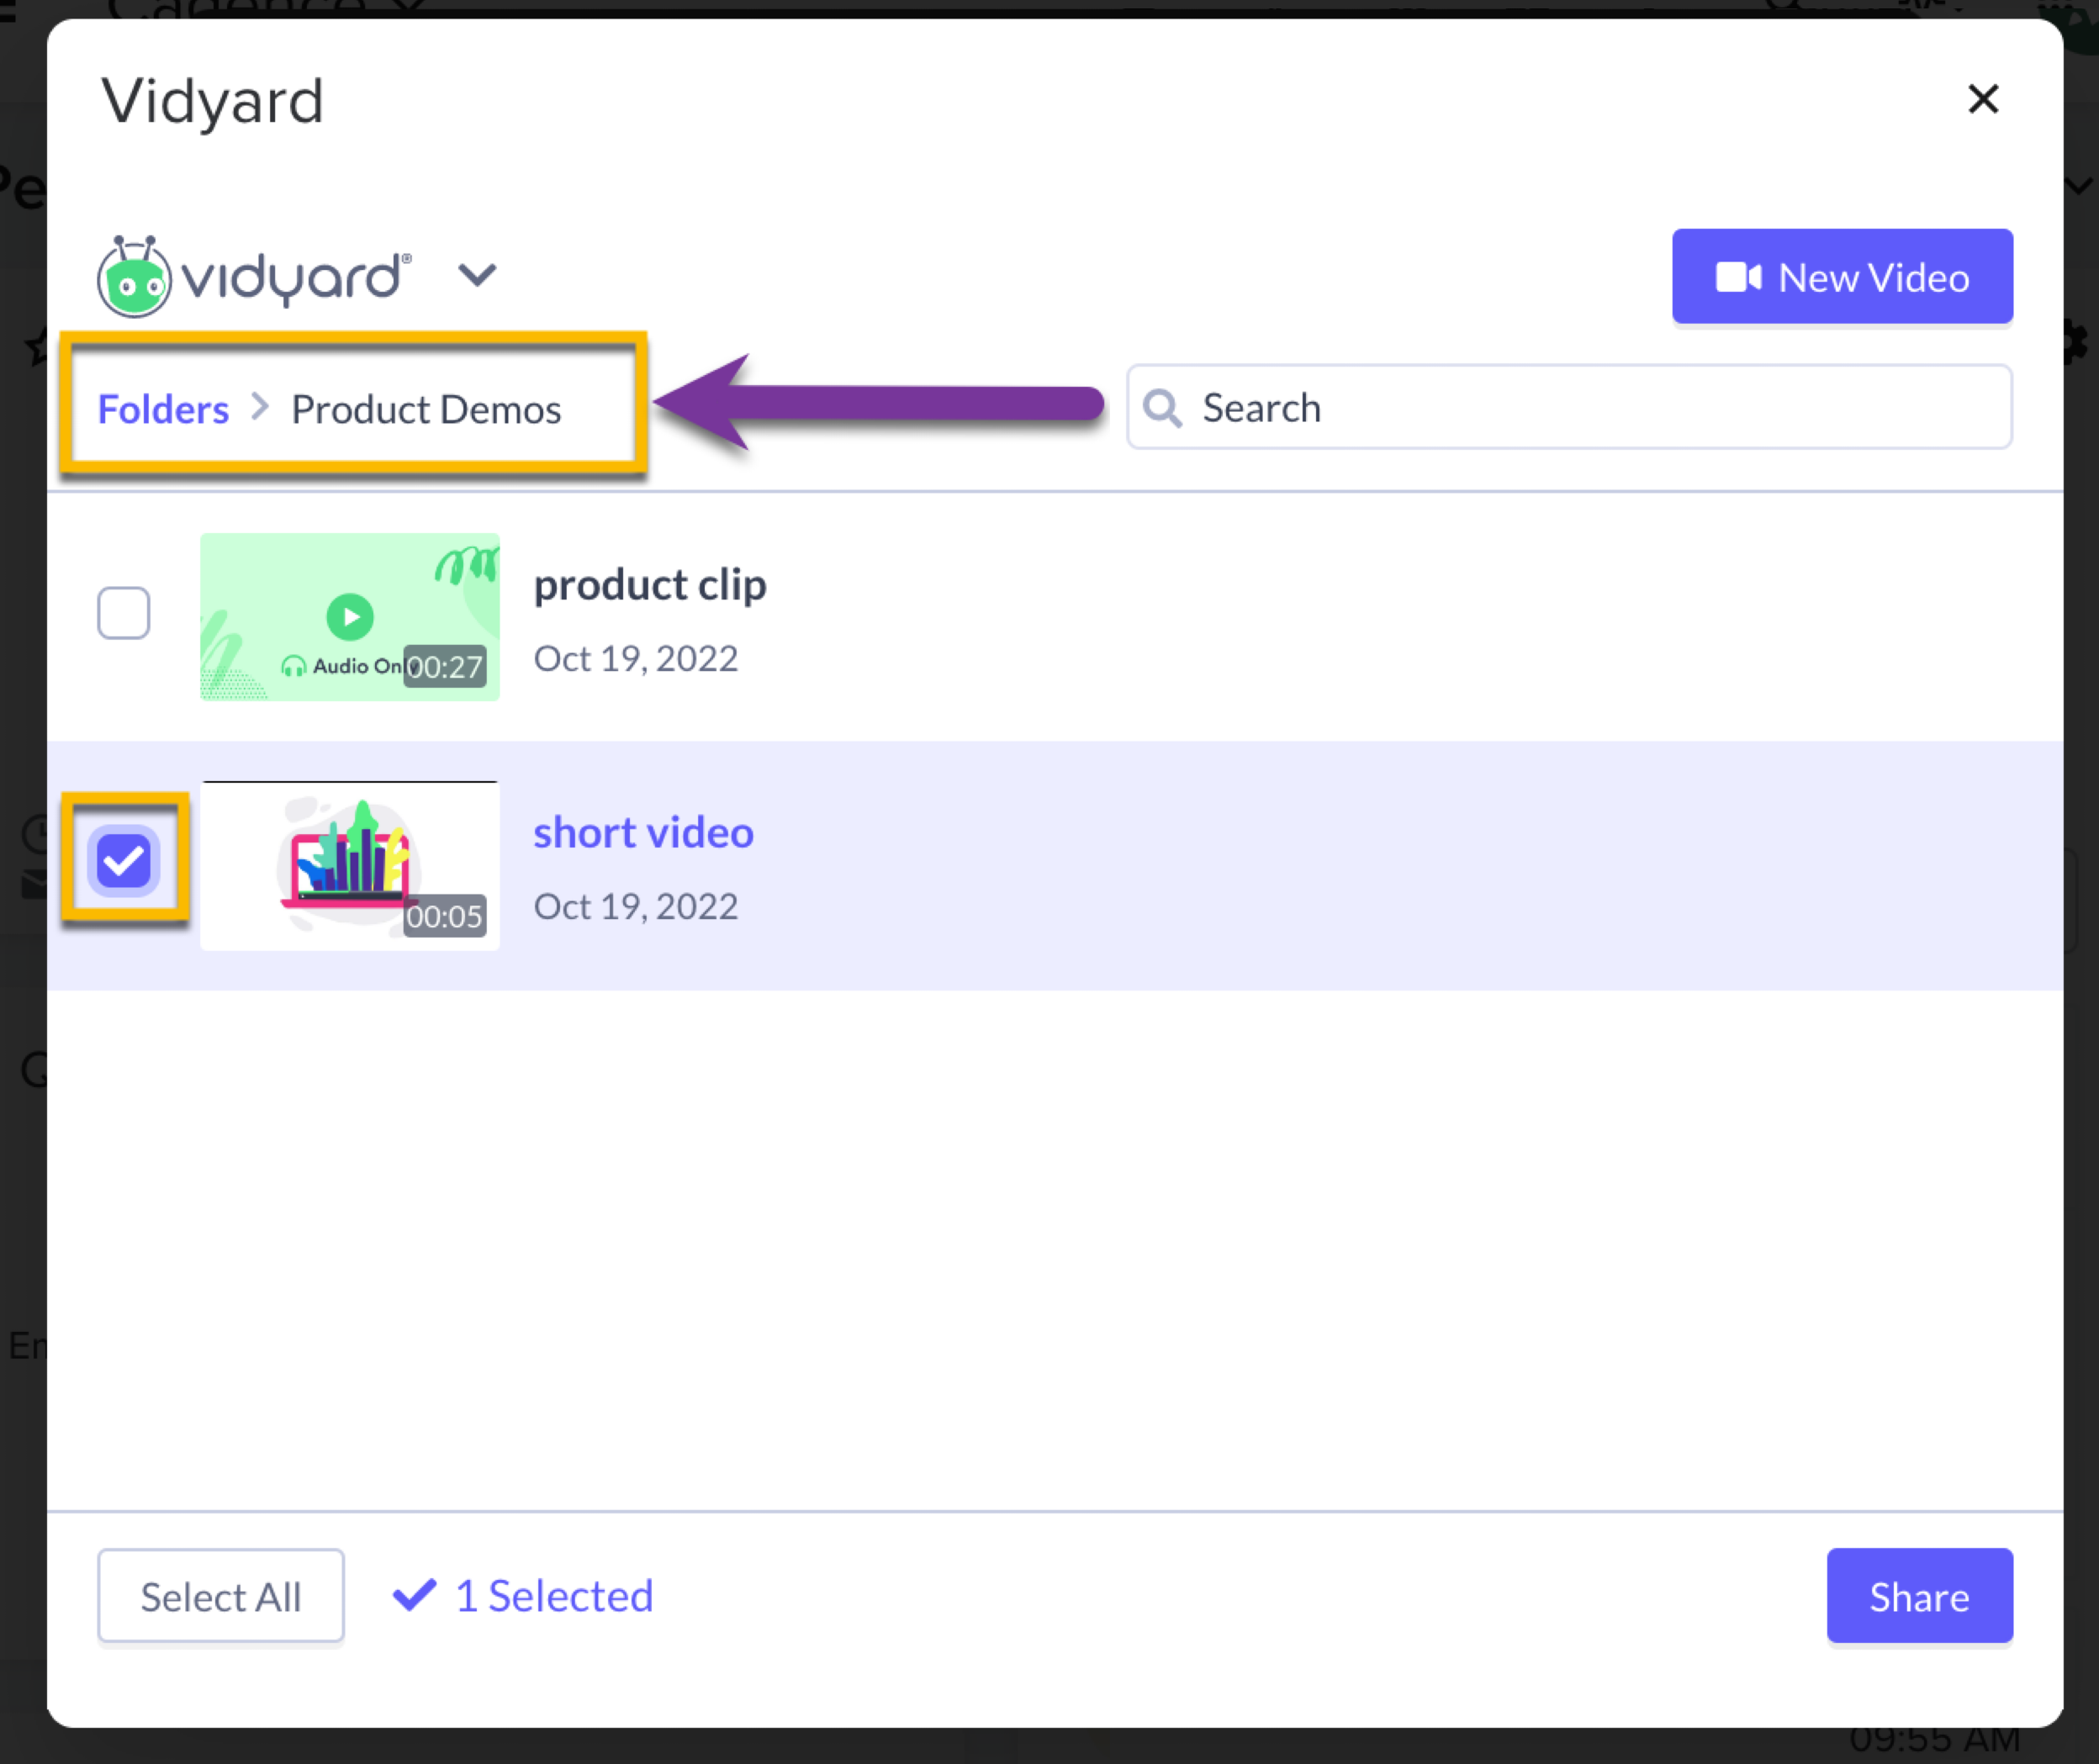Image resolution: width=2099 pixels, height=1764 pixels.
Task: Play the product clip audio preview
Action: coord(350,617)
